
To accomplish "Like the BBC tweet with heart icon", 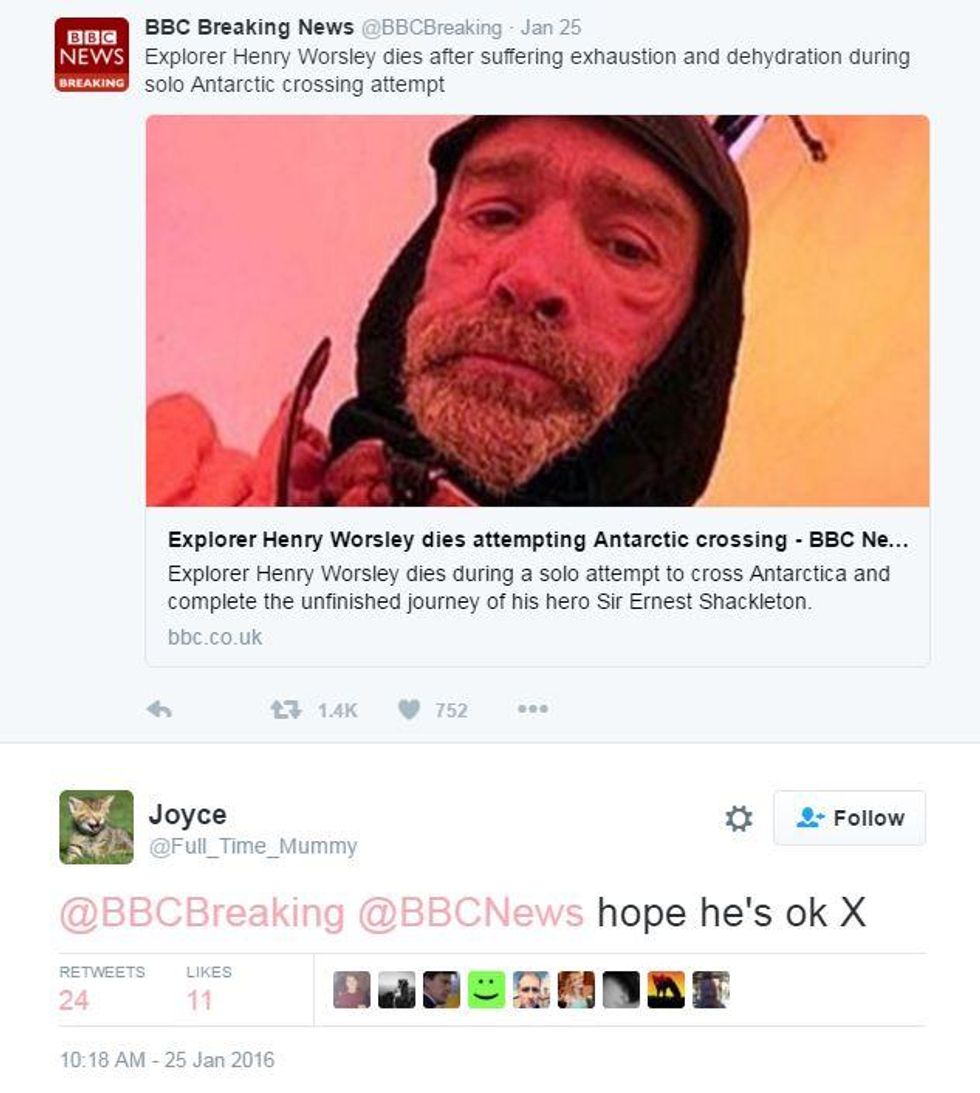I will [409, 710].
